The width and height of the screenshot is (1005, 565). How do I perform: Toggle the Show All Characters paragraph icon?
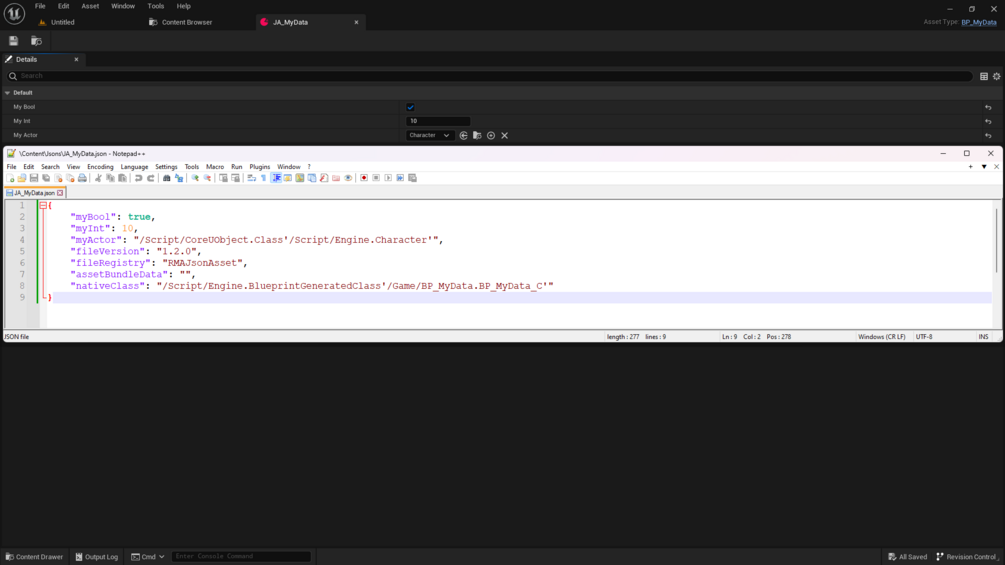263,178
